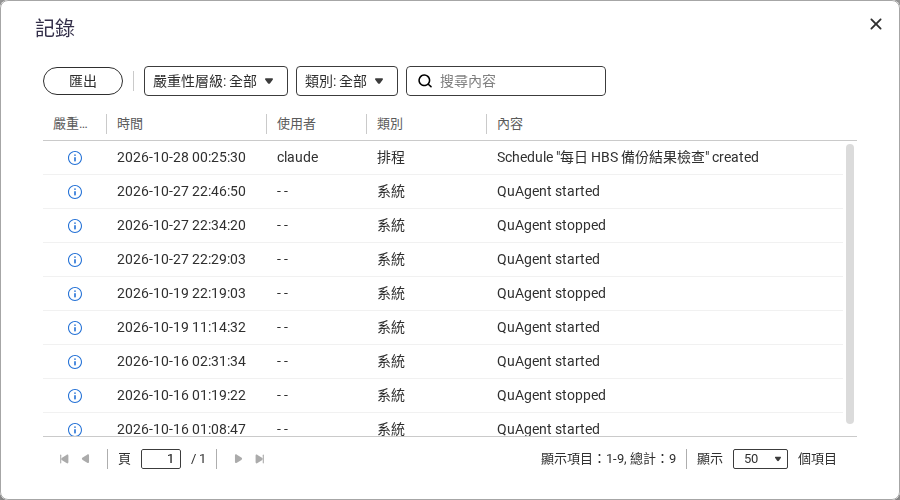The image size is (900, 500).
Task: Click 'QuAgent started' in the 02:31:34 row
Action: click(x=548, y=361)
